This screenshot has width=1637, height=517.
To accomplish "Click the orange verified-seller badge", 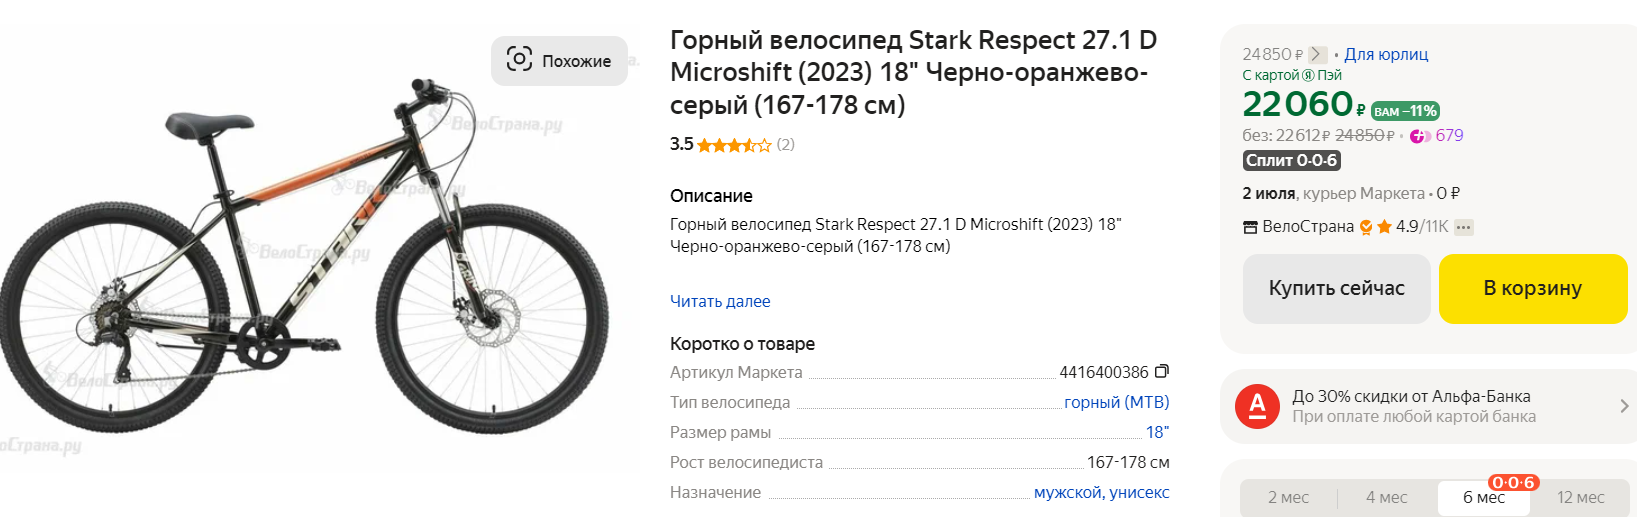I will tap(1366, 227).
